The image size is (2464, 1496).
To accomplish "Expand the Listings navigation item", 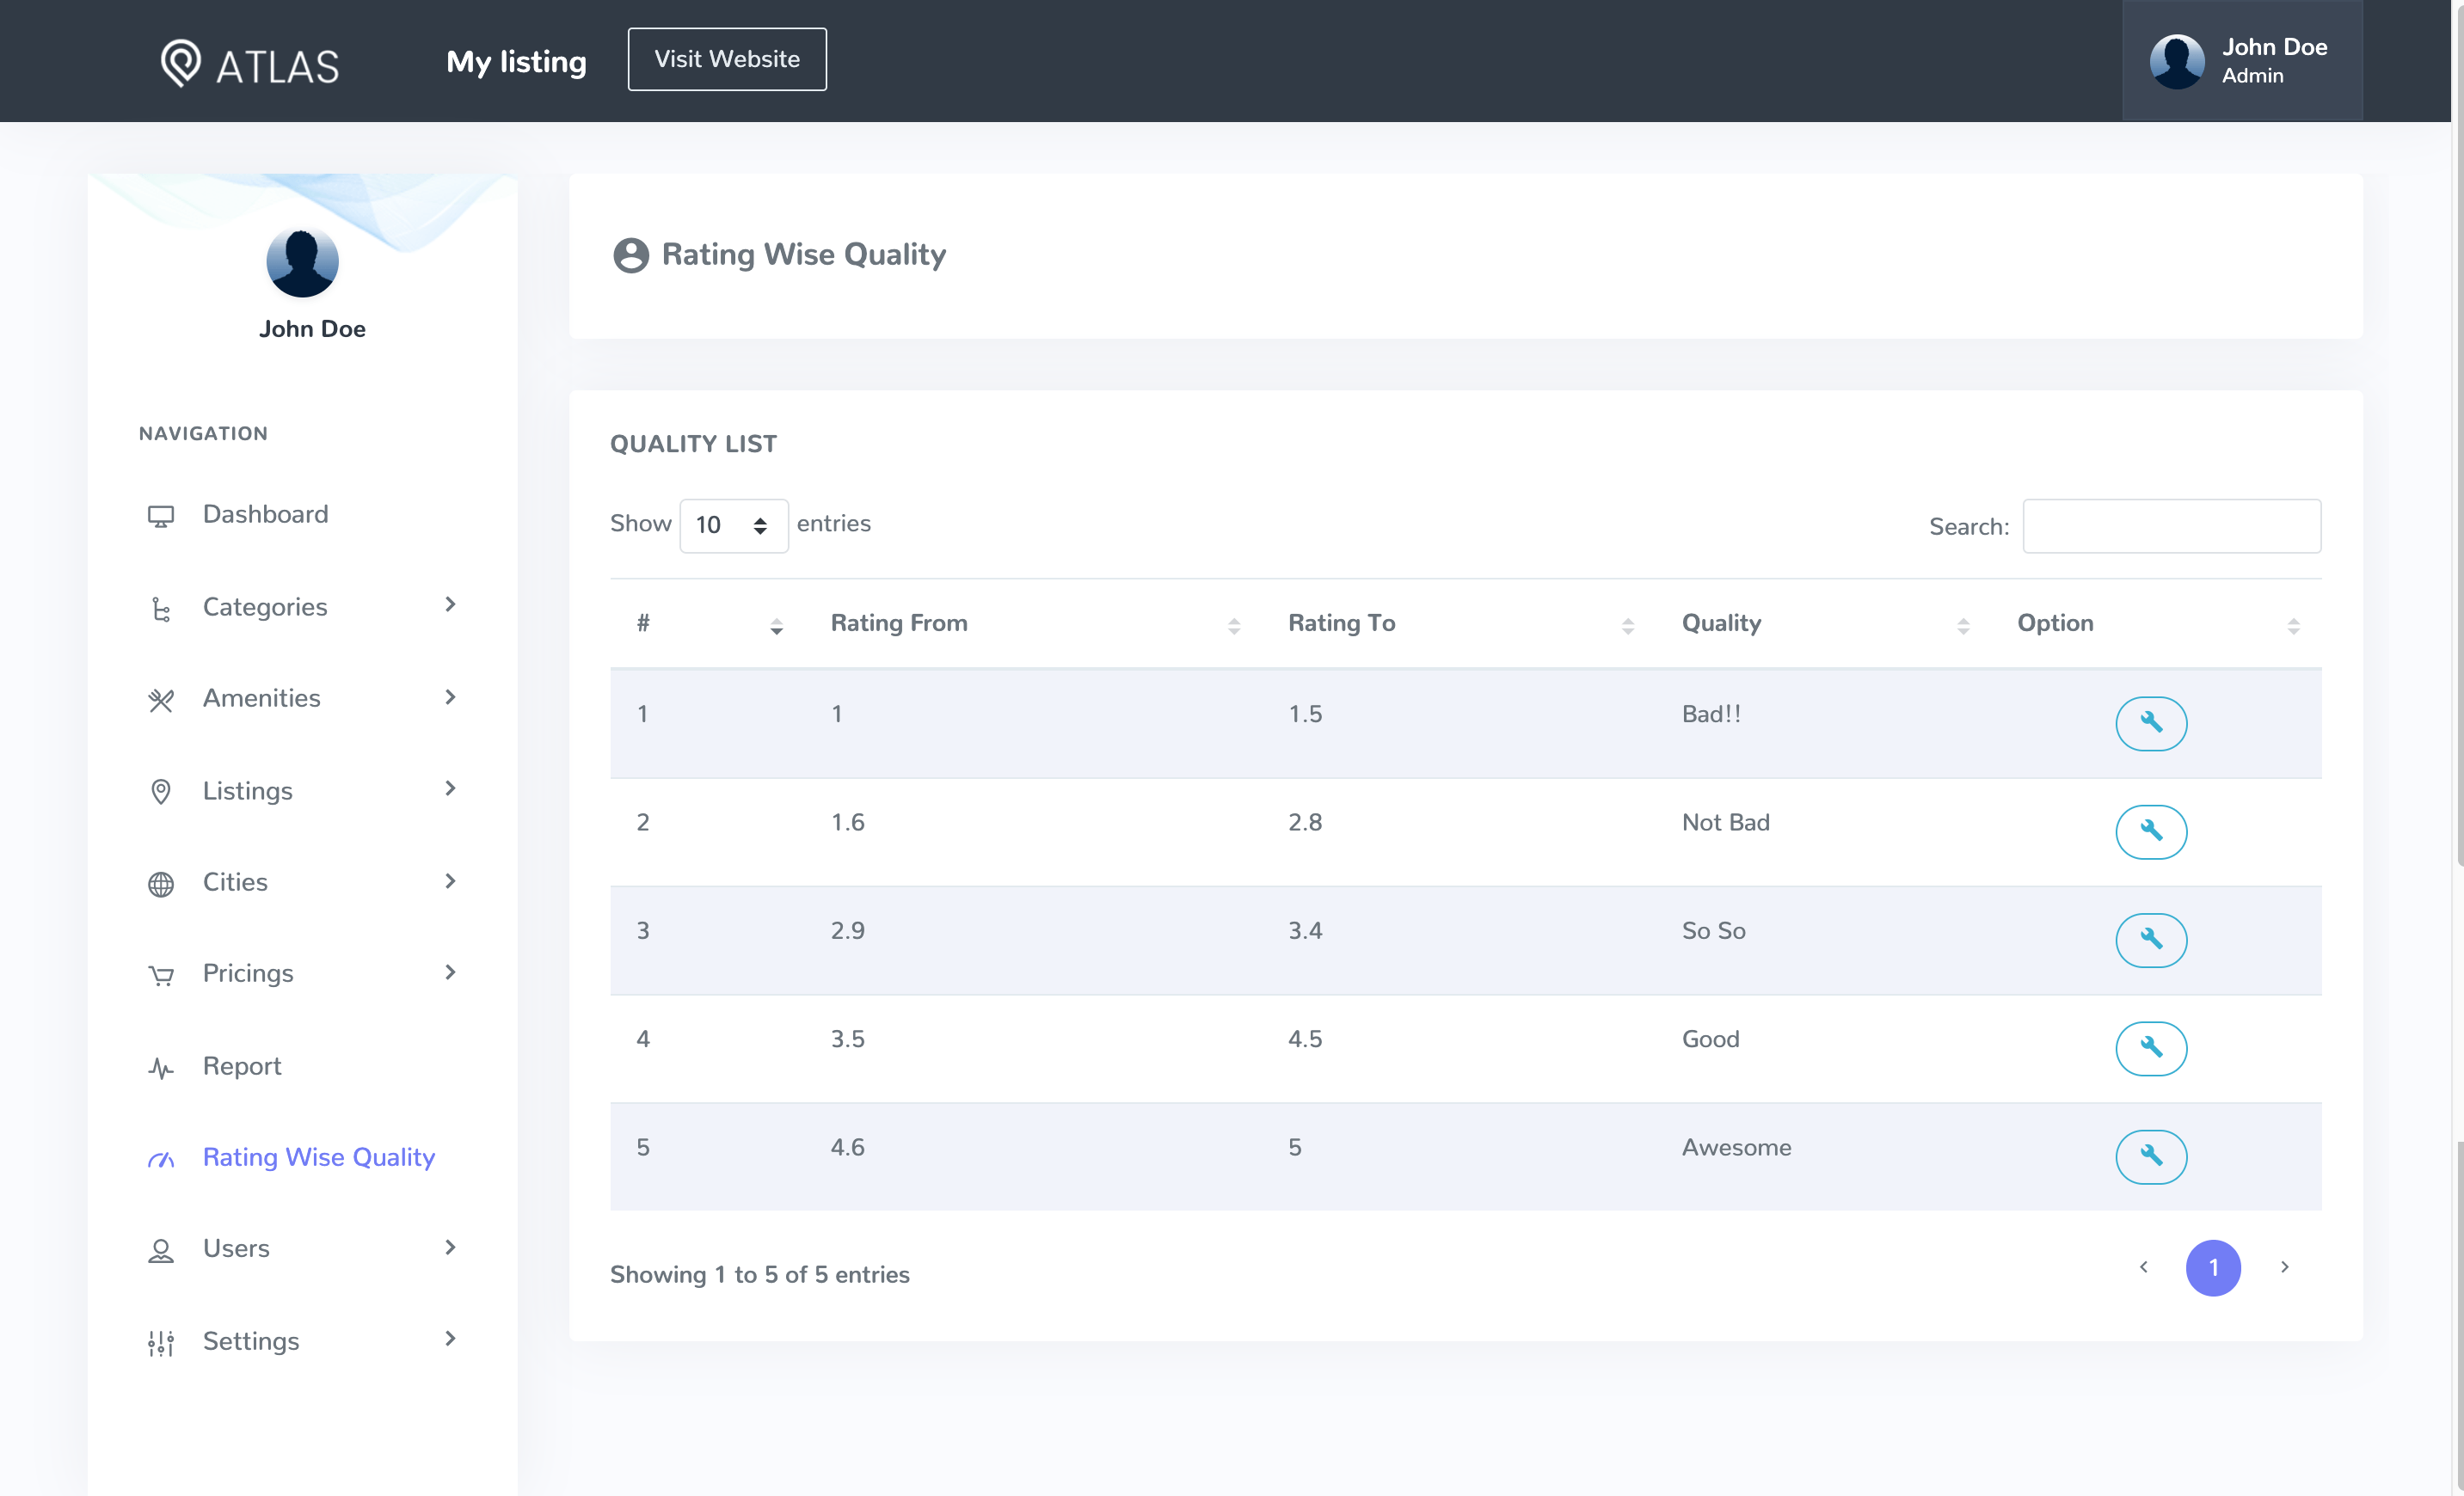I will (301, 792).
